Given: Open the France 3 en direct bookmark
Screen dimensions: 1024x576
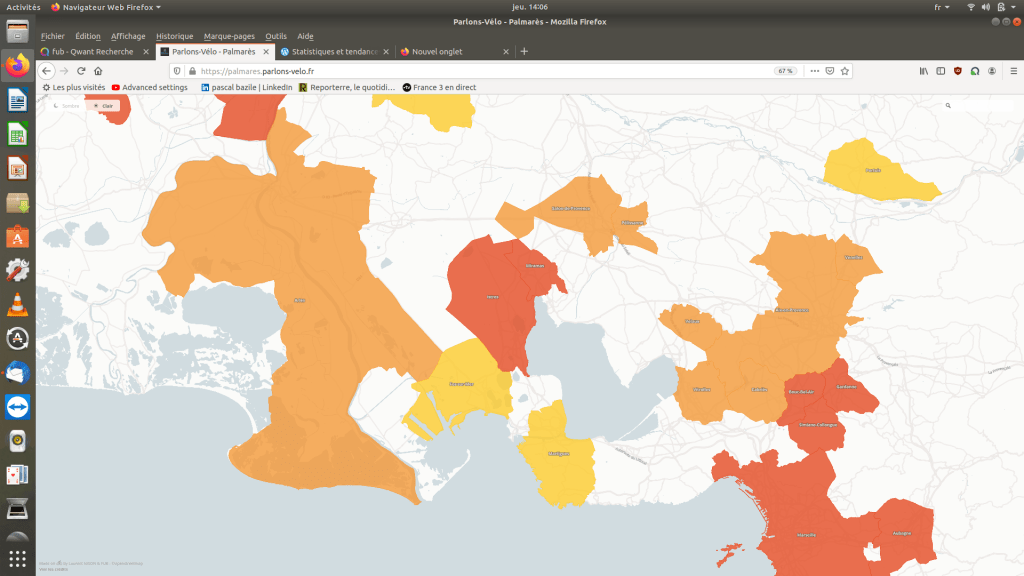Looking at the screenshot, I should tap(439, 87).
